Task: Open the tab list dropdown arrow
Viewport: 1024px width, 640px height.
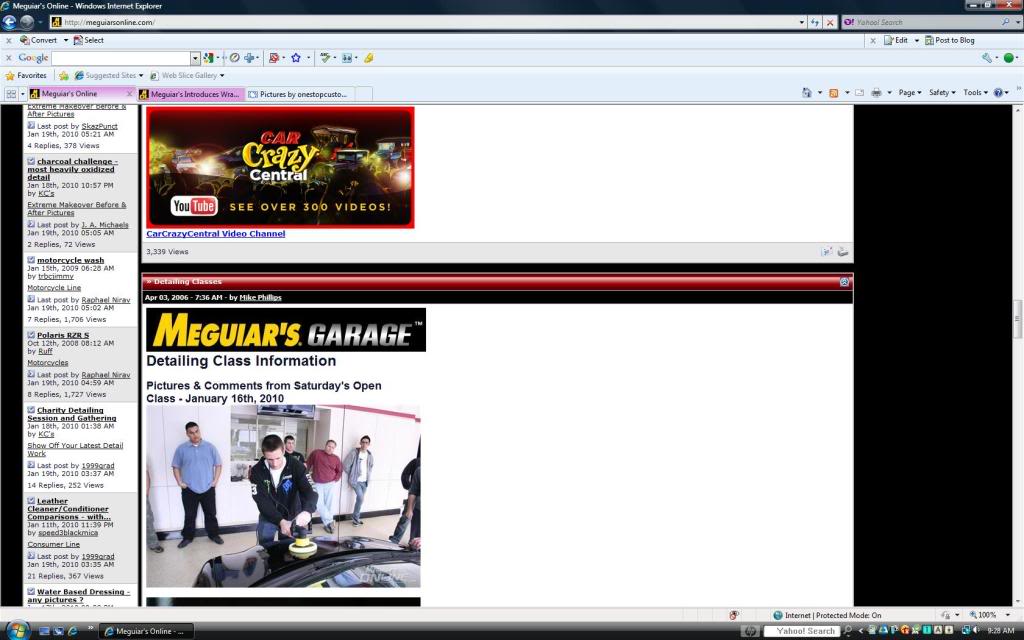Action: 23,94
